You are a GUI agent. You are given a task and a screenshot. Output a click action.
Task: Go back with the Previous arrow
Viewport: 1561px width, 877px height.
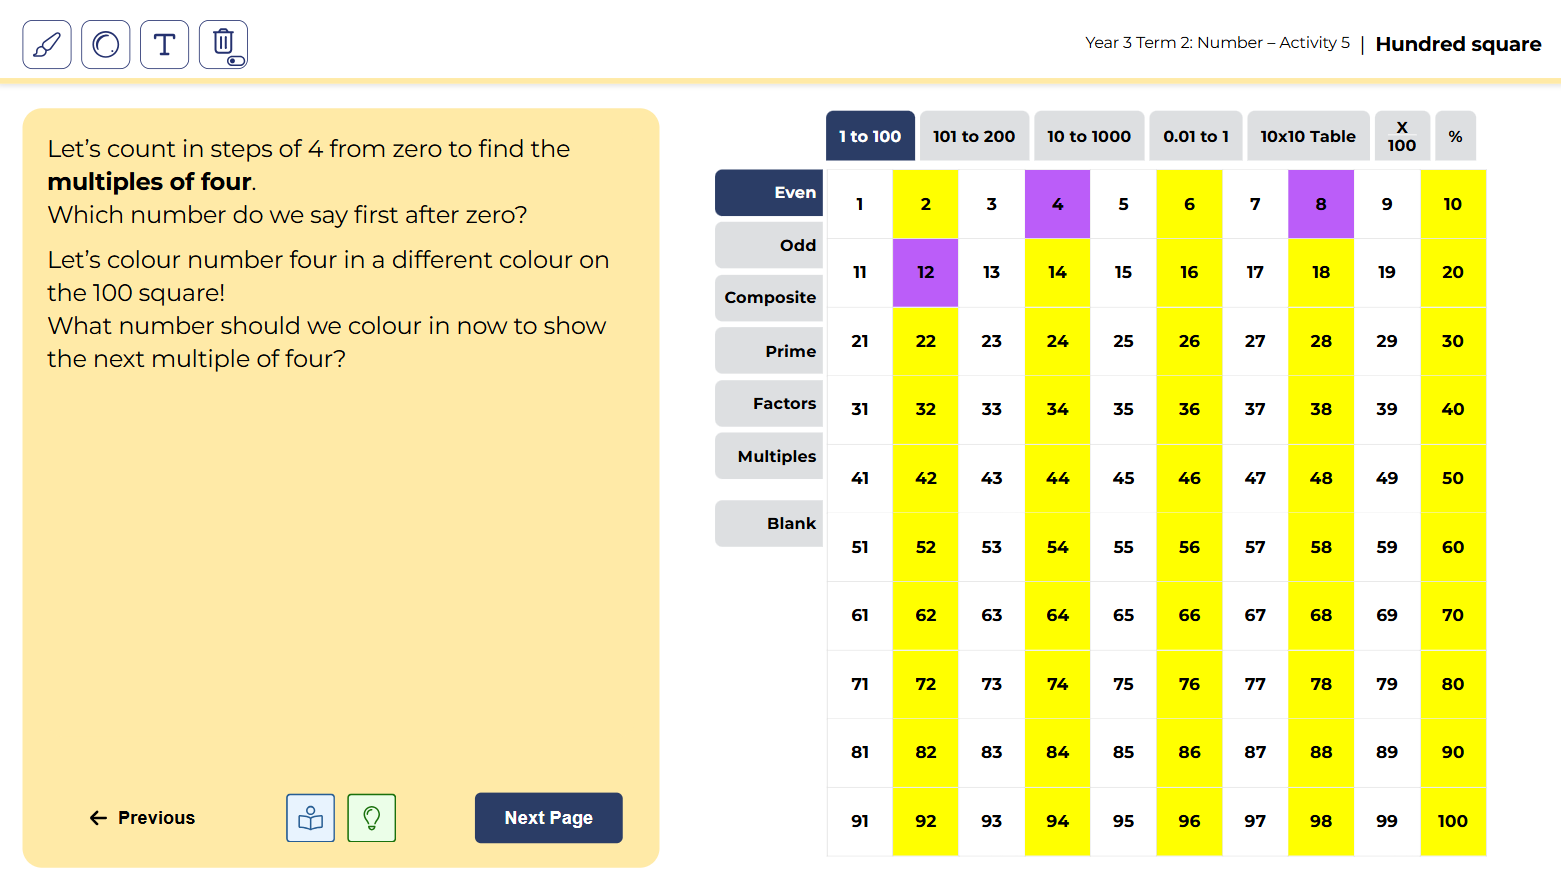(x=142, y=818)
